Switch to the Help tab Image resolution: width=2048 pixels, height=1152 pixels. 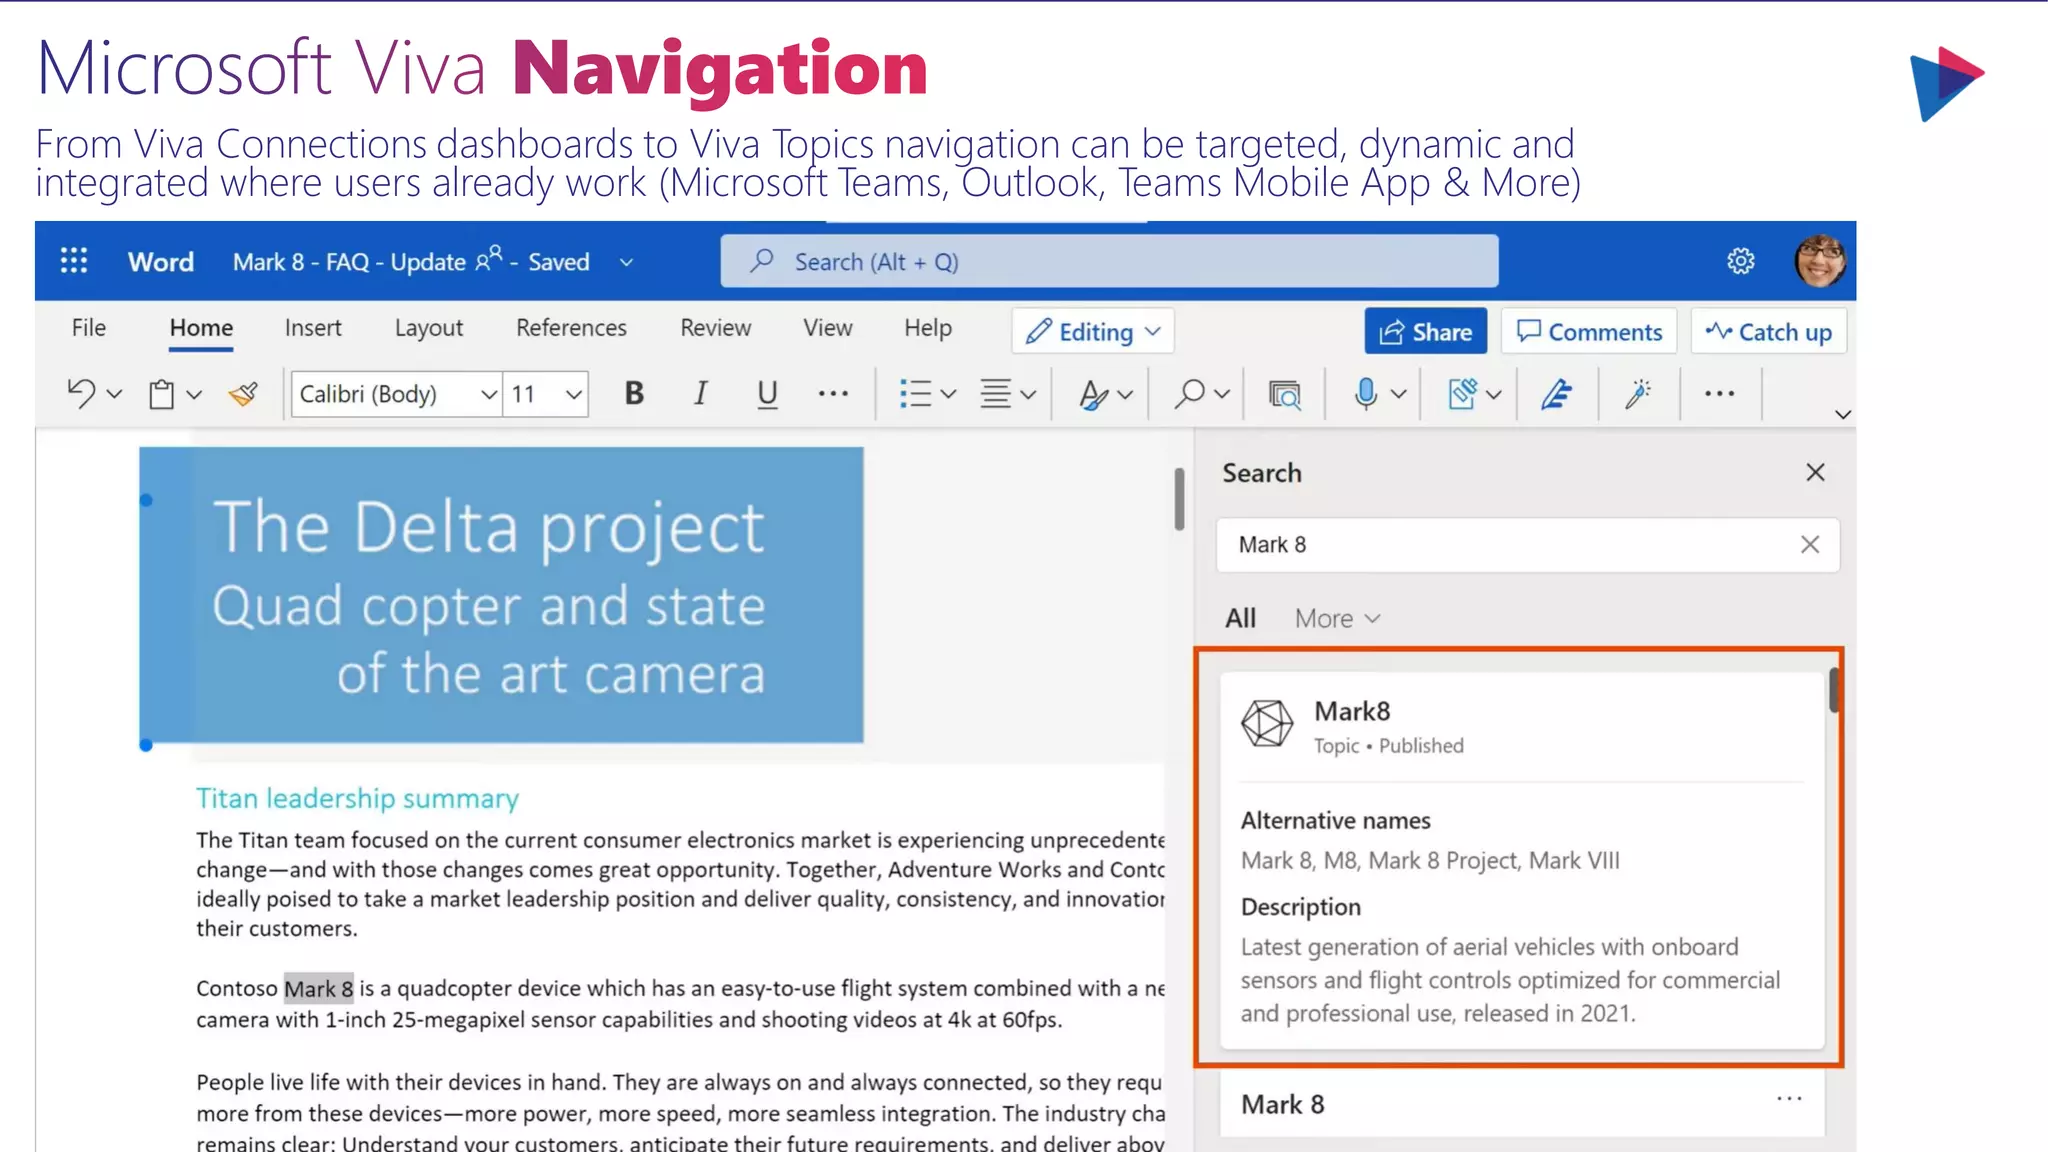point(928,327)
